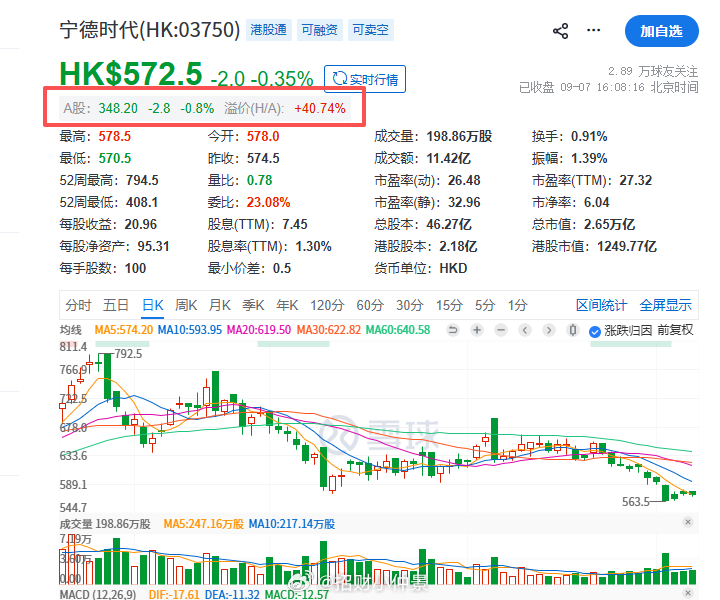Click the 52周最低 value 408.1

142,202
